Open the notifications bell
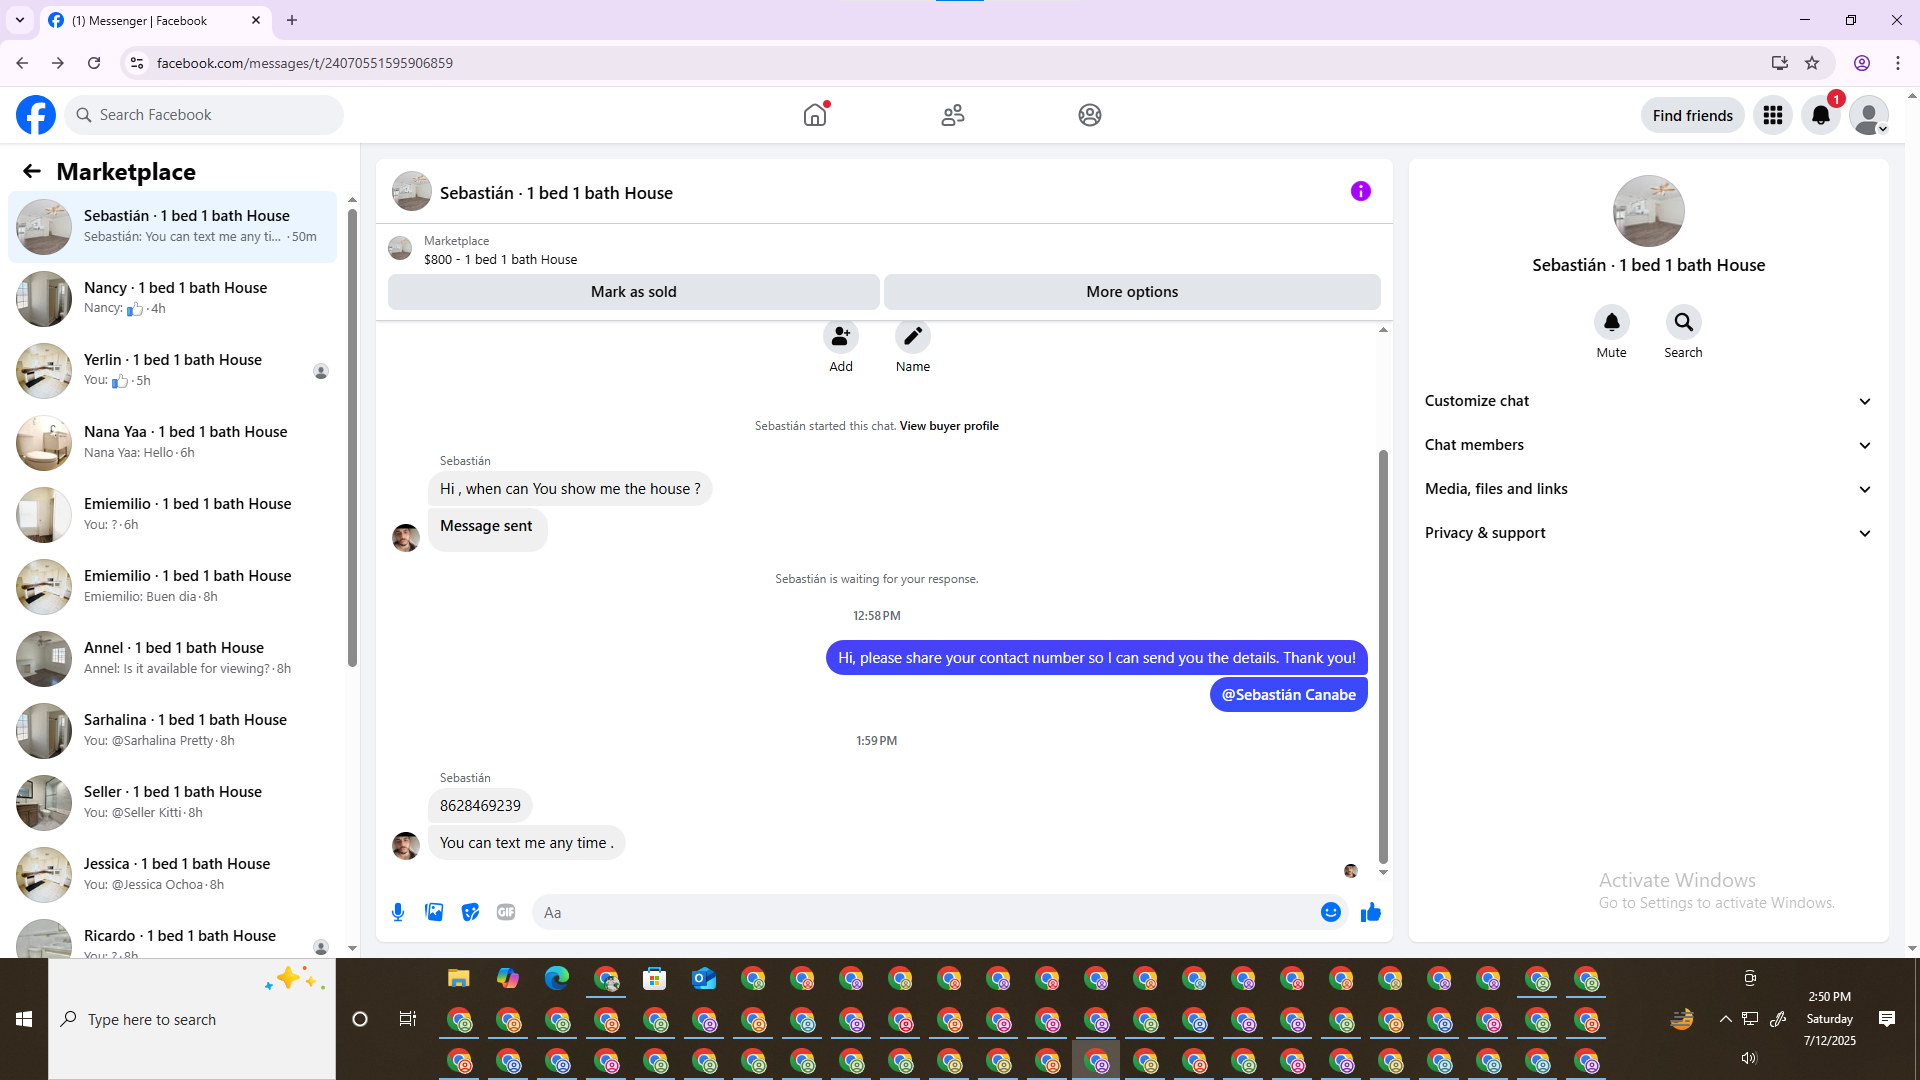Screen dimensions: 1920x1080 [1820, 115]
